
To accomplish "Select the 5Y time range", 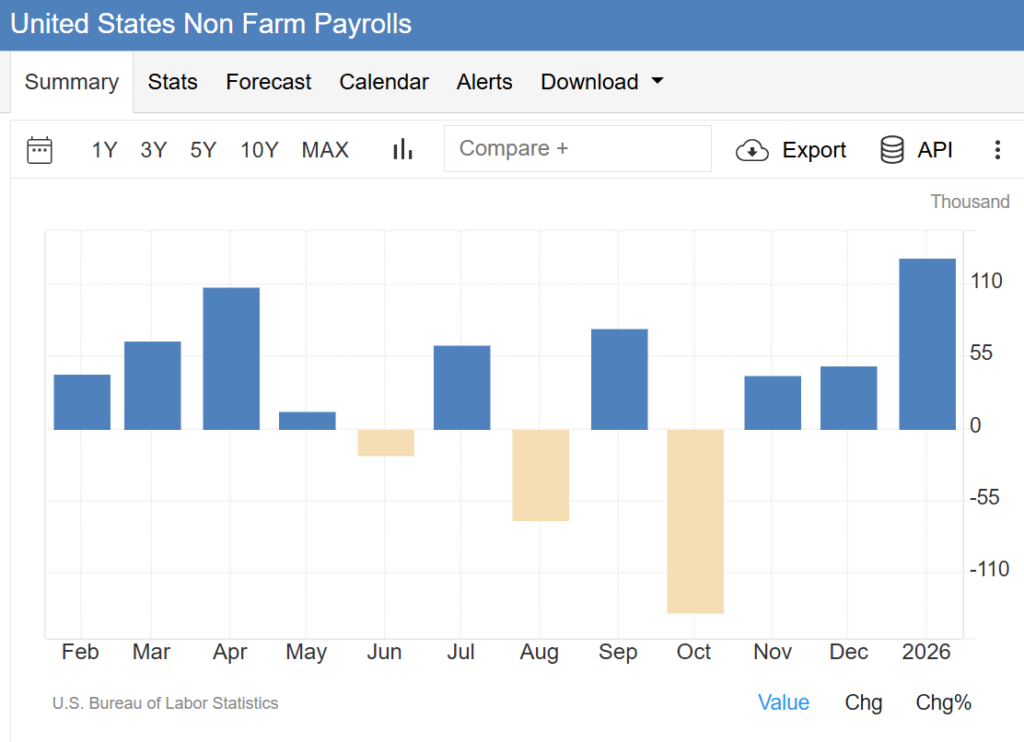I will point(203,150).
